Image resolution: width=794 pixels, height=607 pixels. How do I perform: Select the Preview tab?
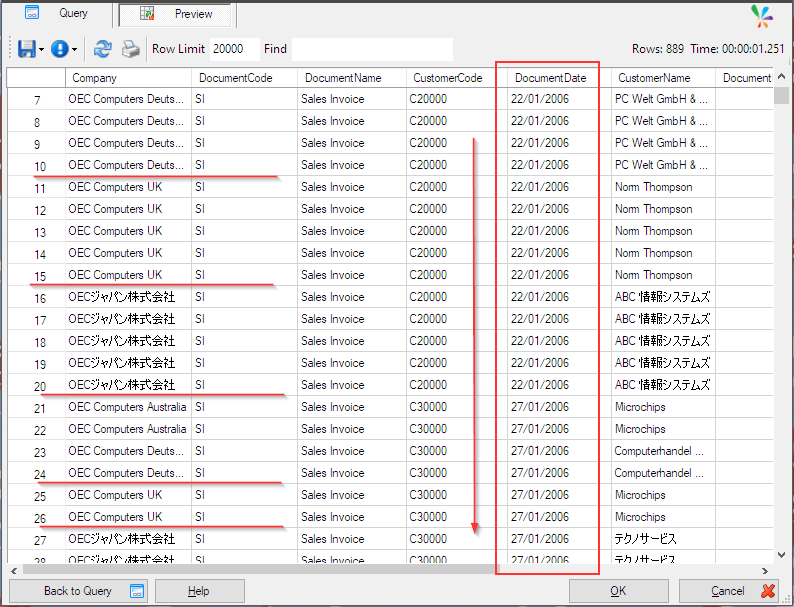tap(175, 14)
